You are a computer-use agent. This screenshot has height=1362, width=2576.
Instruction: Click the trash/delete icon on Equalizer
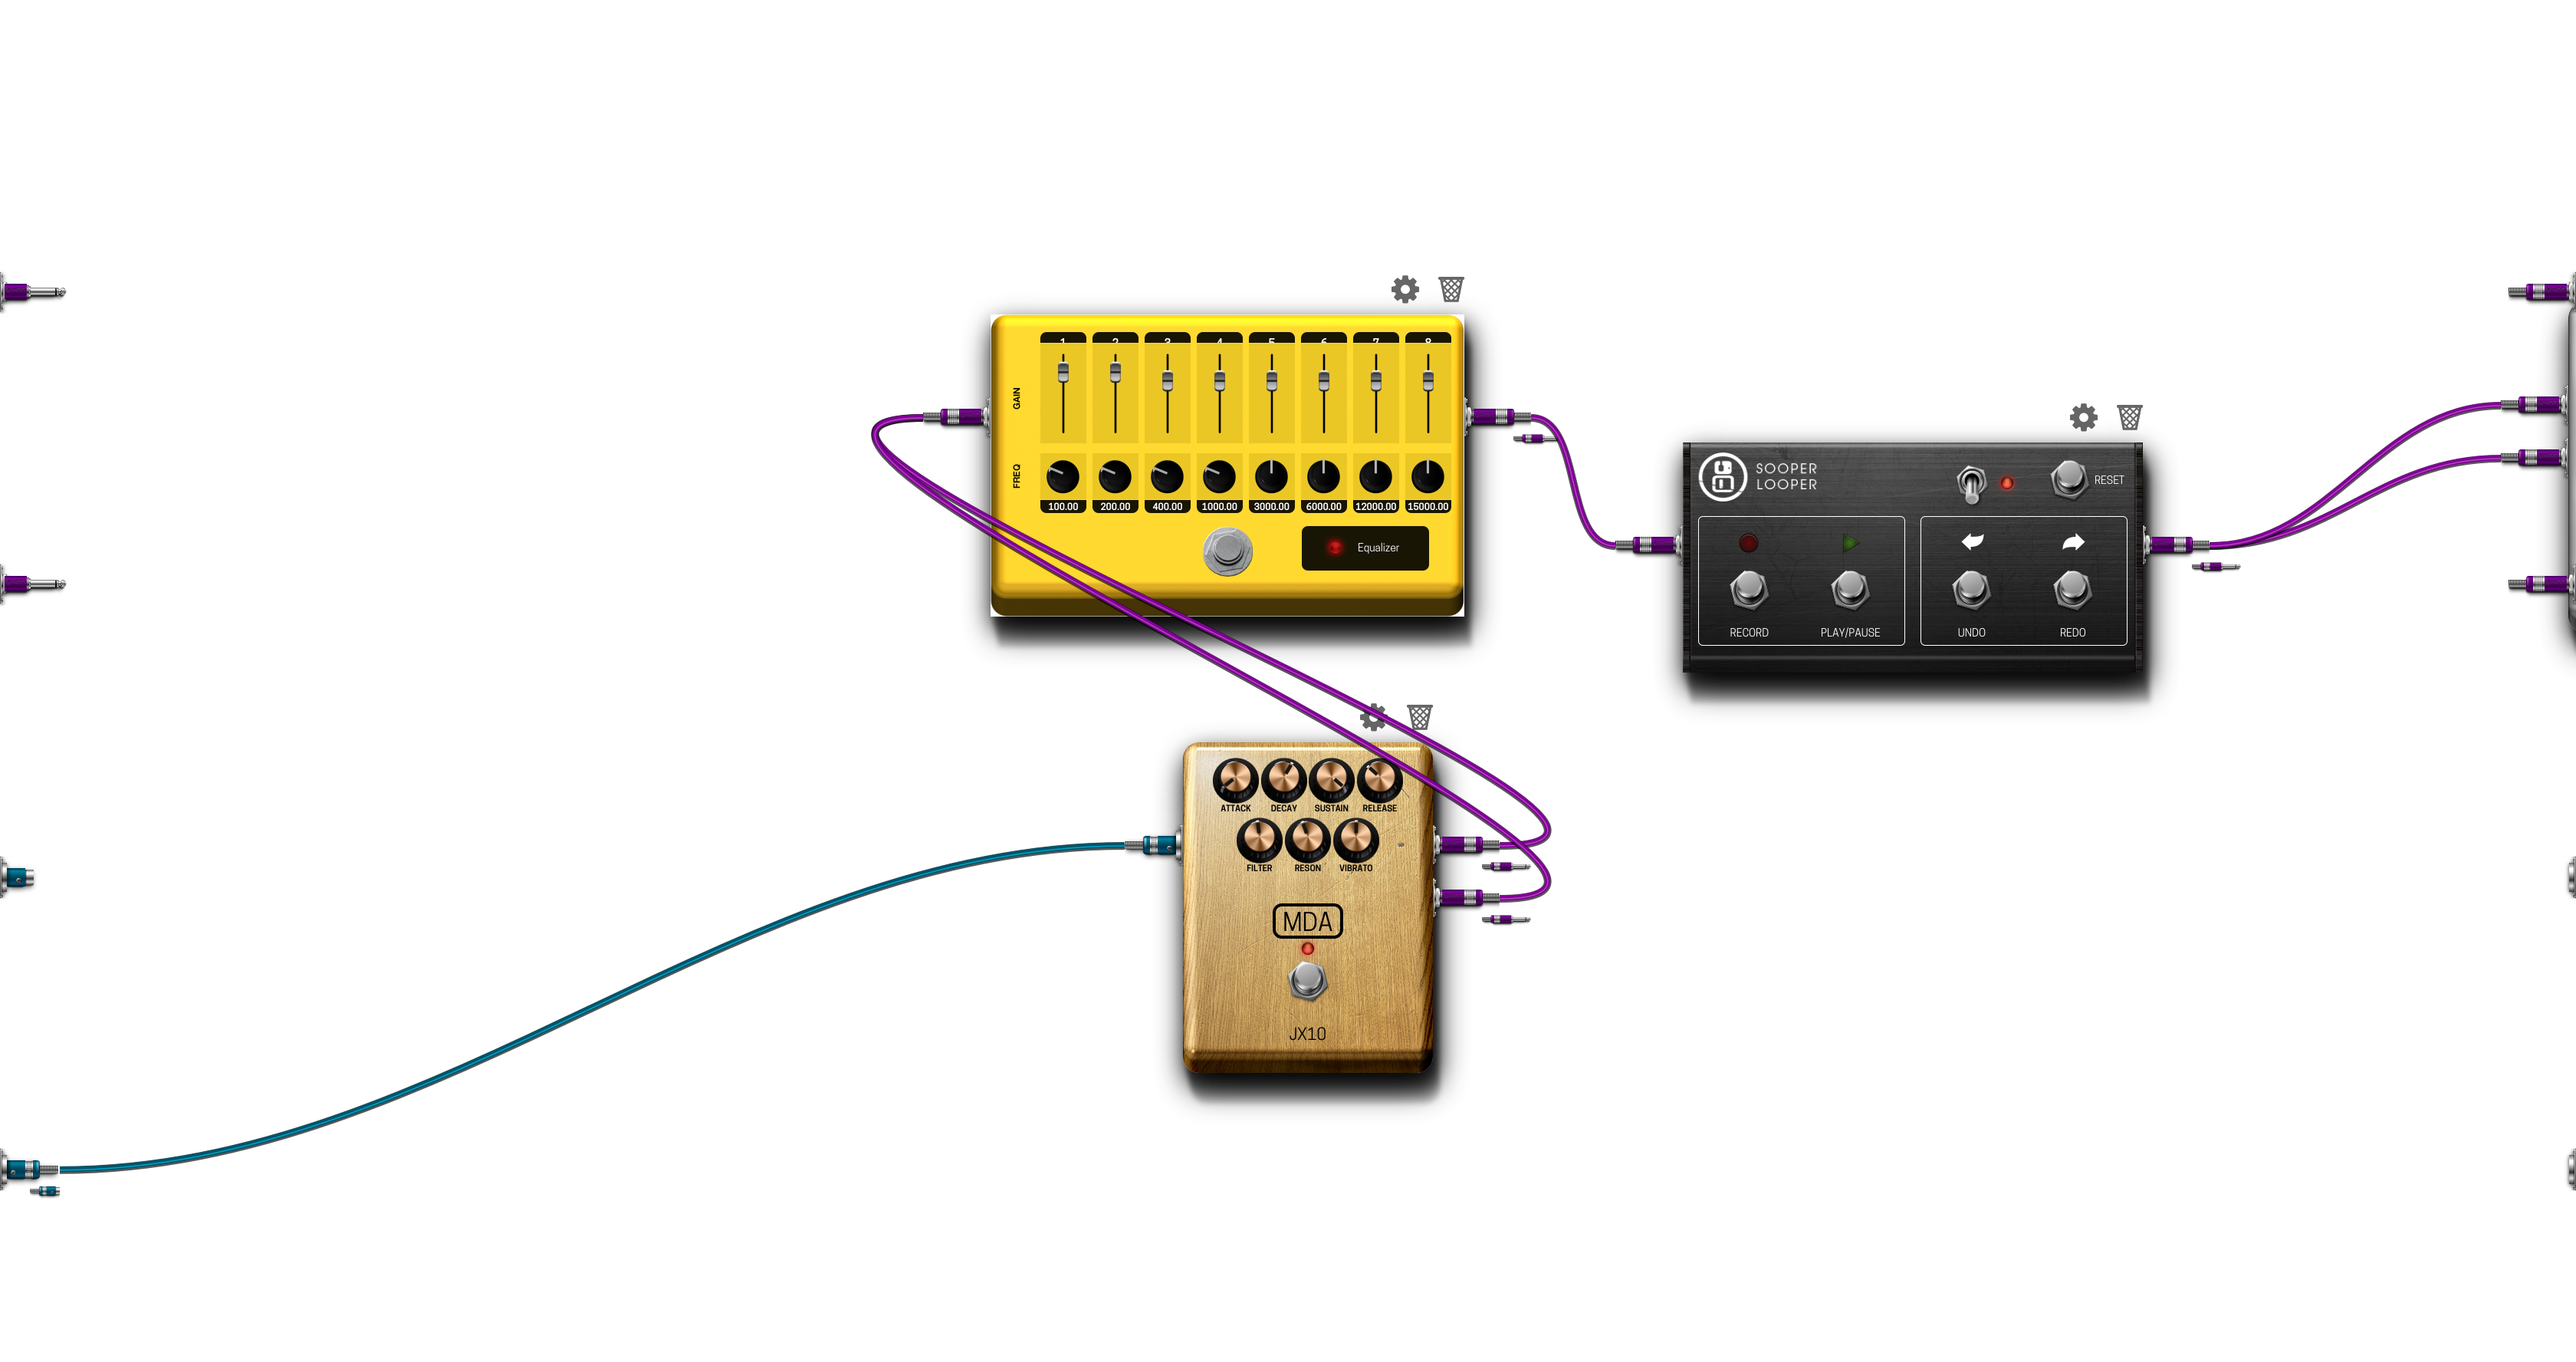pyautogui.click(x=1450, y=290)
